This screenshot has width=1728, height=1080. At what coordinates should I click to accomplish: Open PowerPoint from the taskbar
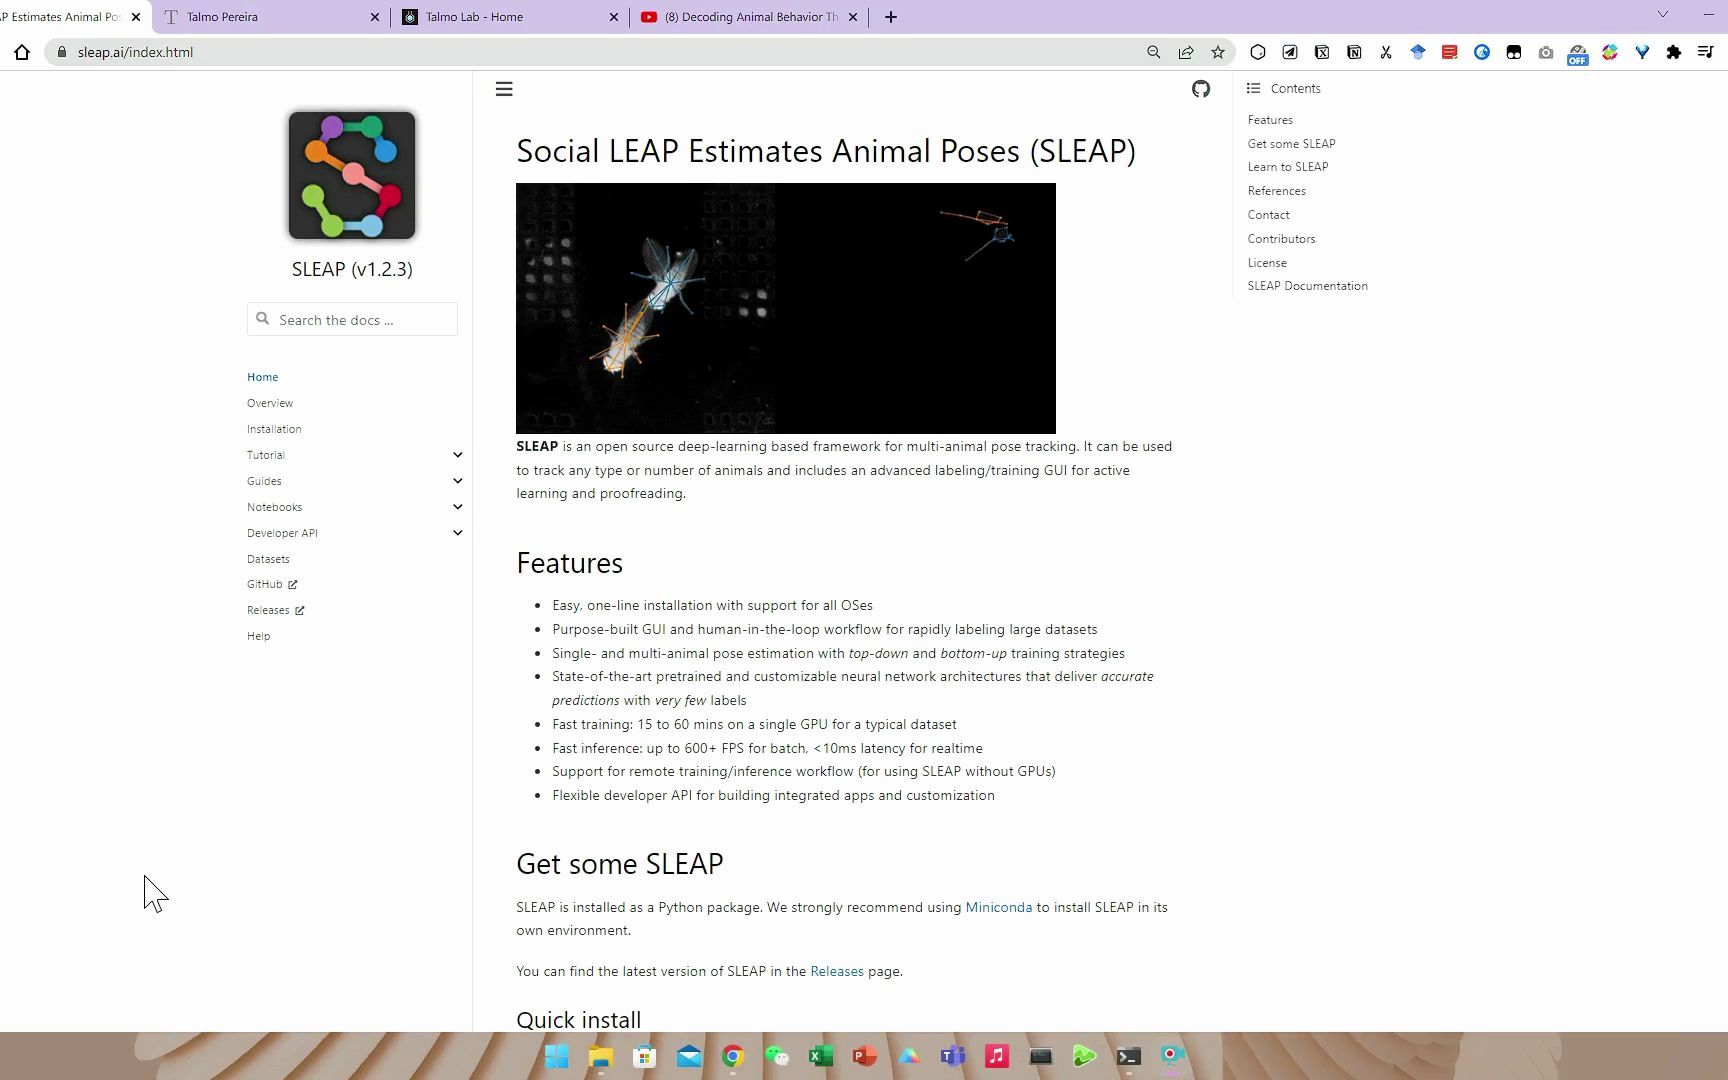point(865,1056)
